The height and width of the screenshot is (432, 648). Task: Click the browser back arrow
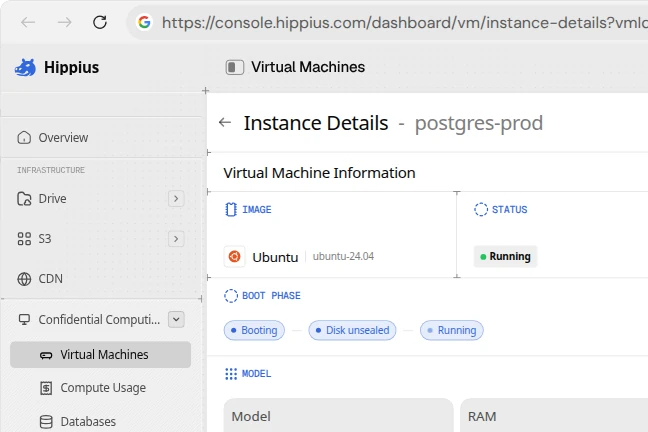(x=28, y=22)
